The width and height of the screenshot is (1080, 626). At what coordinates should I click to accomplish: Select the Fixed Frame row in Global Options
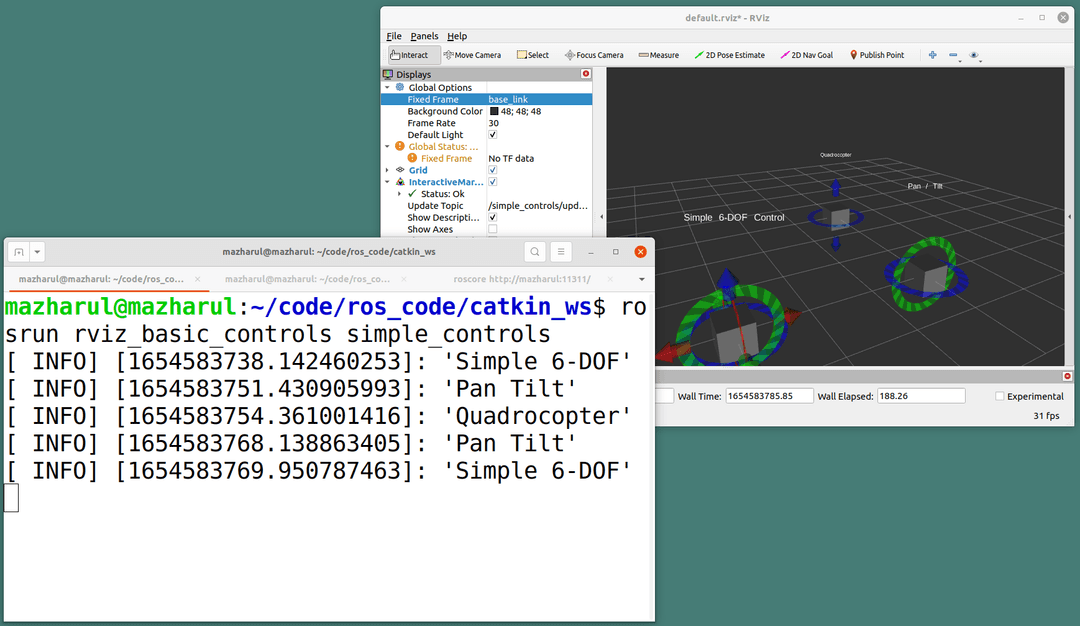pyautogui.click(x=486, y=99)
